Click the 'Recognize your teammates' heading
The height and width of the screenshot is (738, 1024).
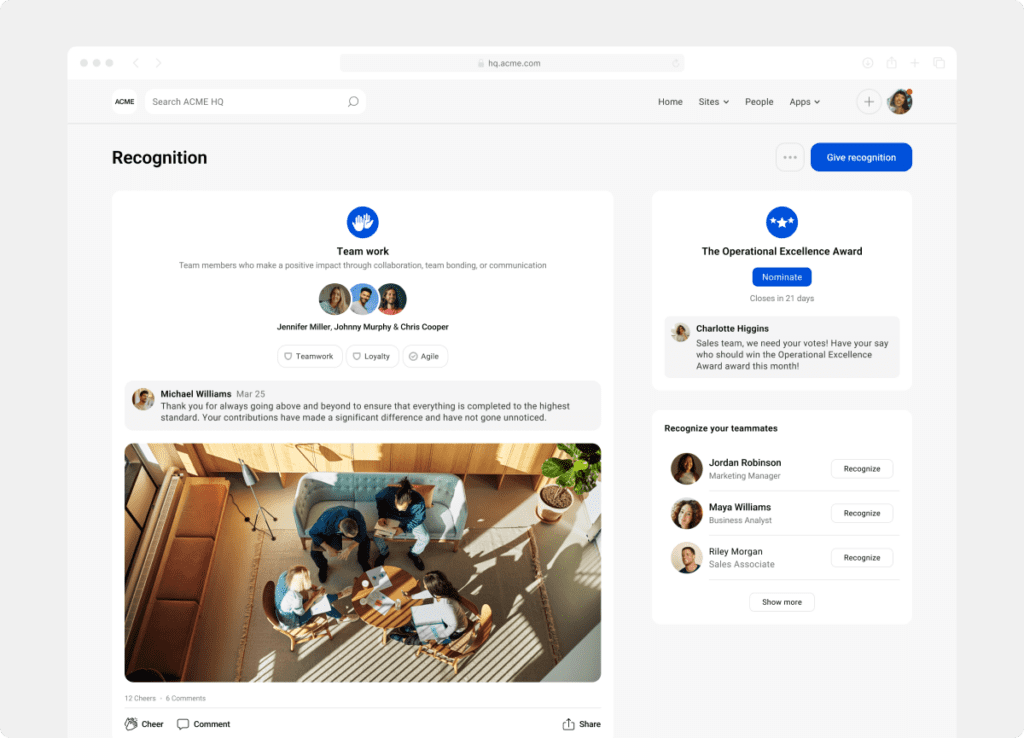(x=721, y=428)
